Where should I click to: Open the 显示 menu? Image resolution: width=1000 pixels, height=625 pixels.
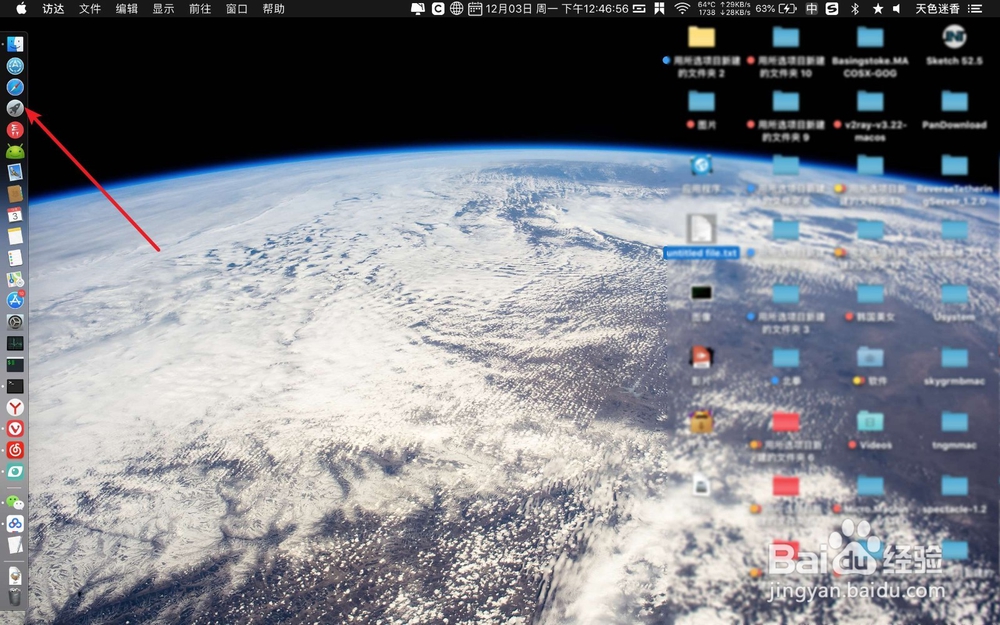[x=163, y=9]
